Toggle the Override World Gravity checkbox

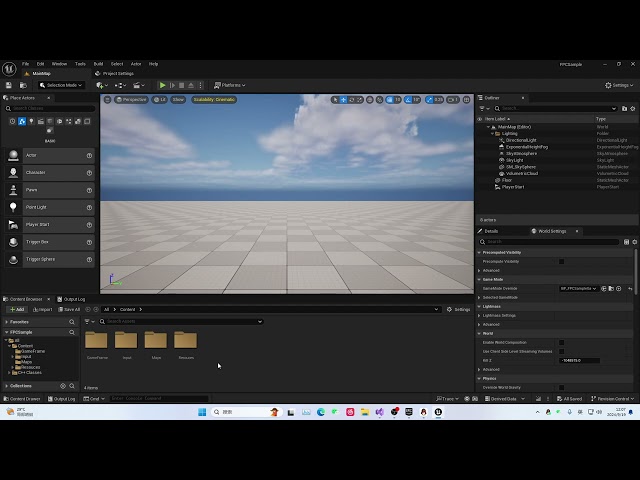click(x=562, y=387)
